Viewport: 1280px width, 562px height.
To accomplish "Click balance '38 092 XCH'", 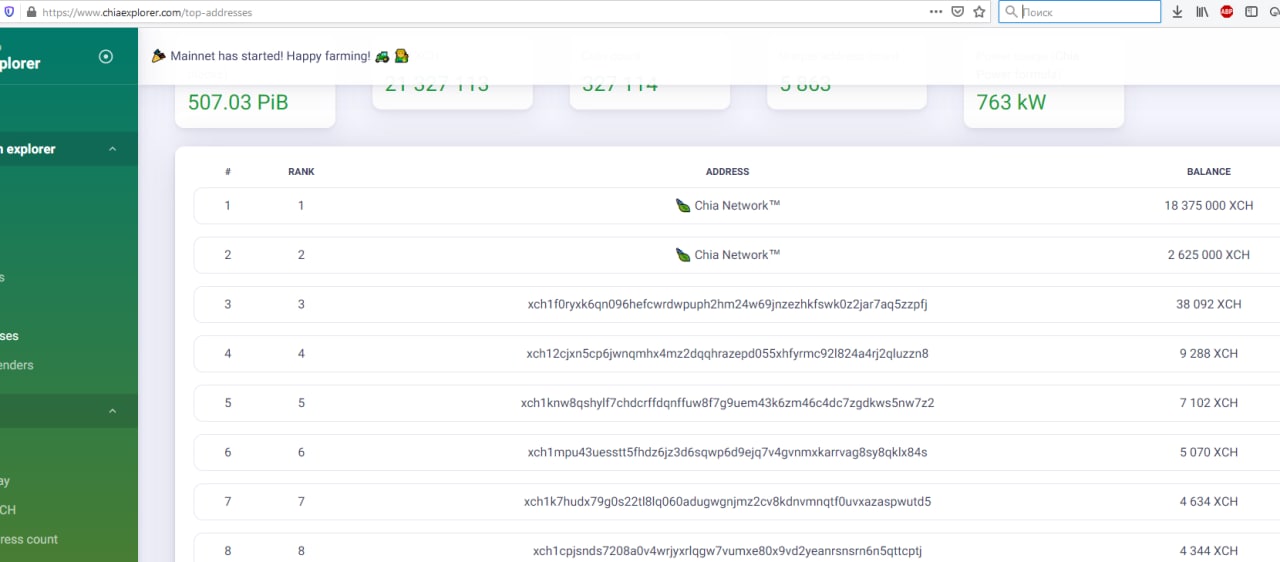I will click(1208, 304).
